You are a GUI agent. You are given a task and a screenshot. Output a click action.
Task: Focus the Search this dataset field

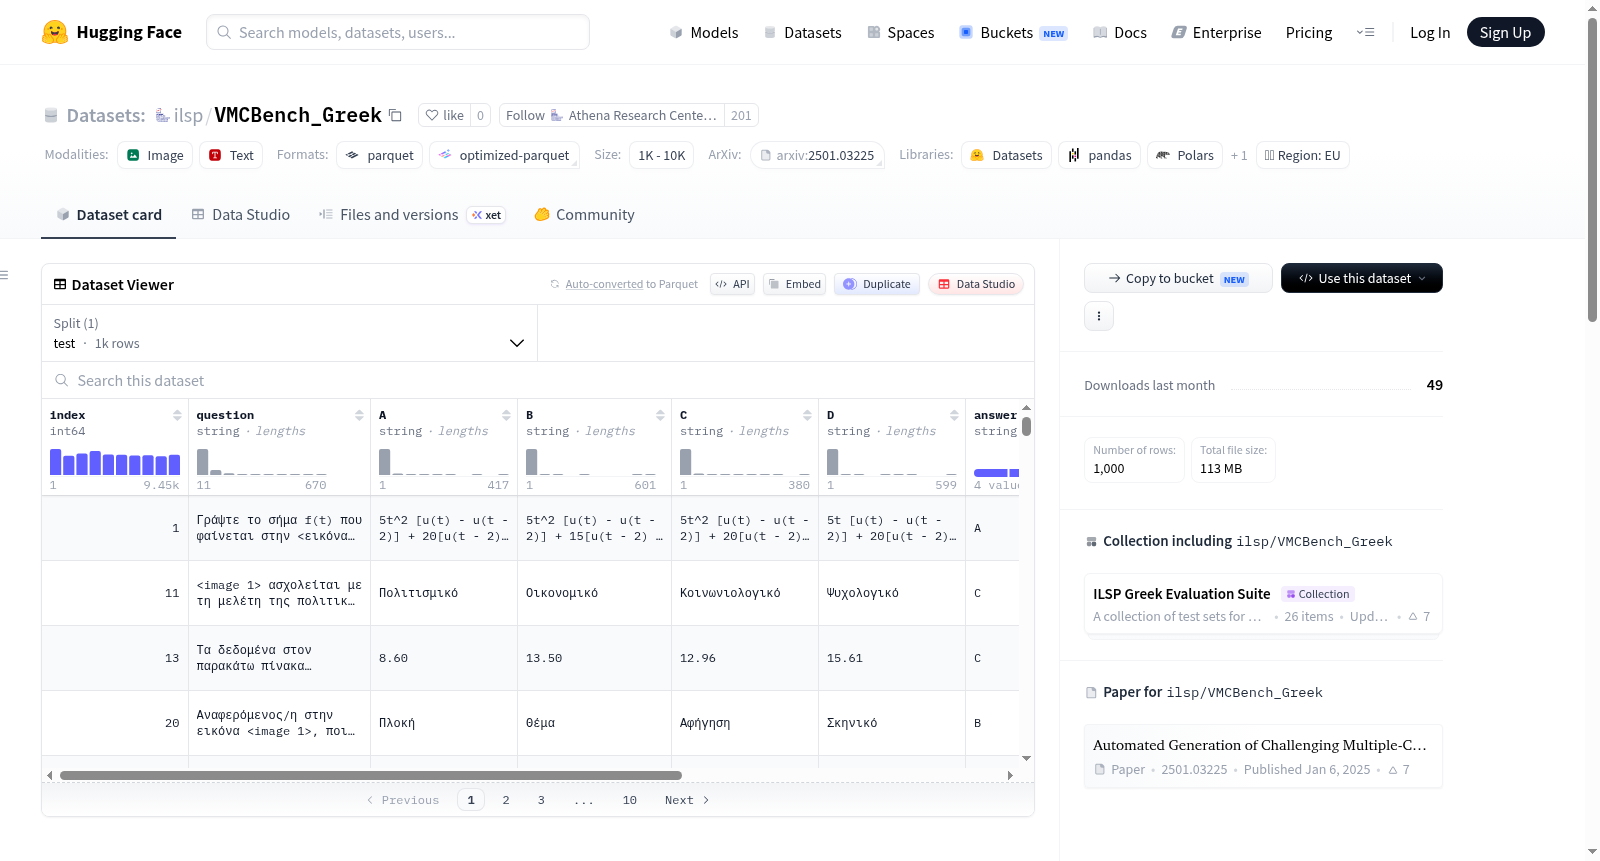tap(538, 380)
